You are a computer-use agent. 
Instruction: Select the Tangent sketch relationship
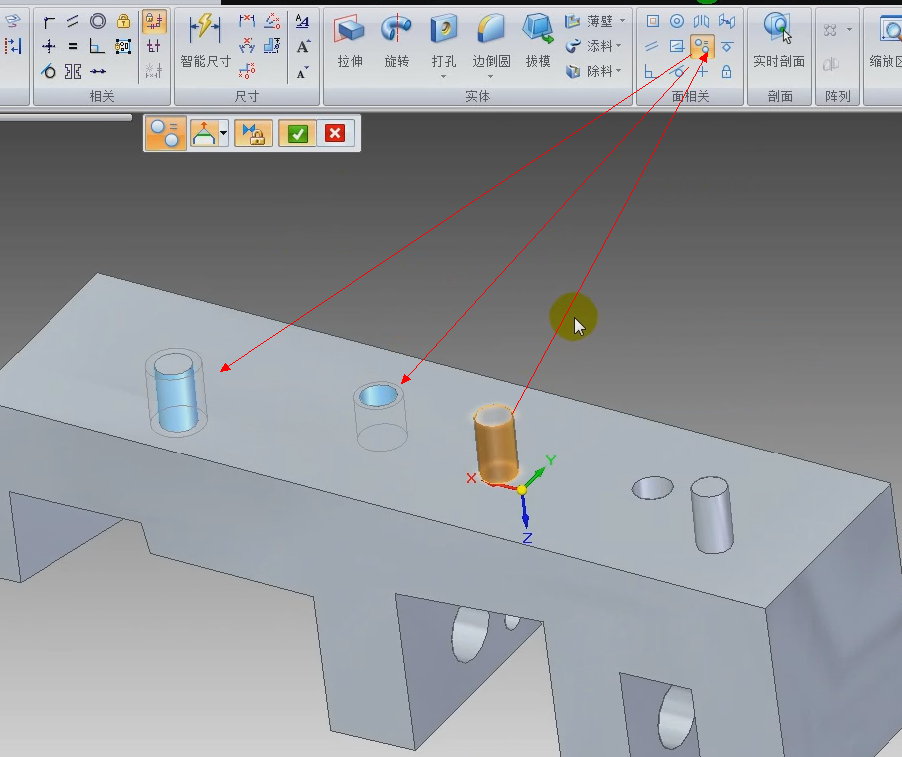coord(49,71)
